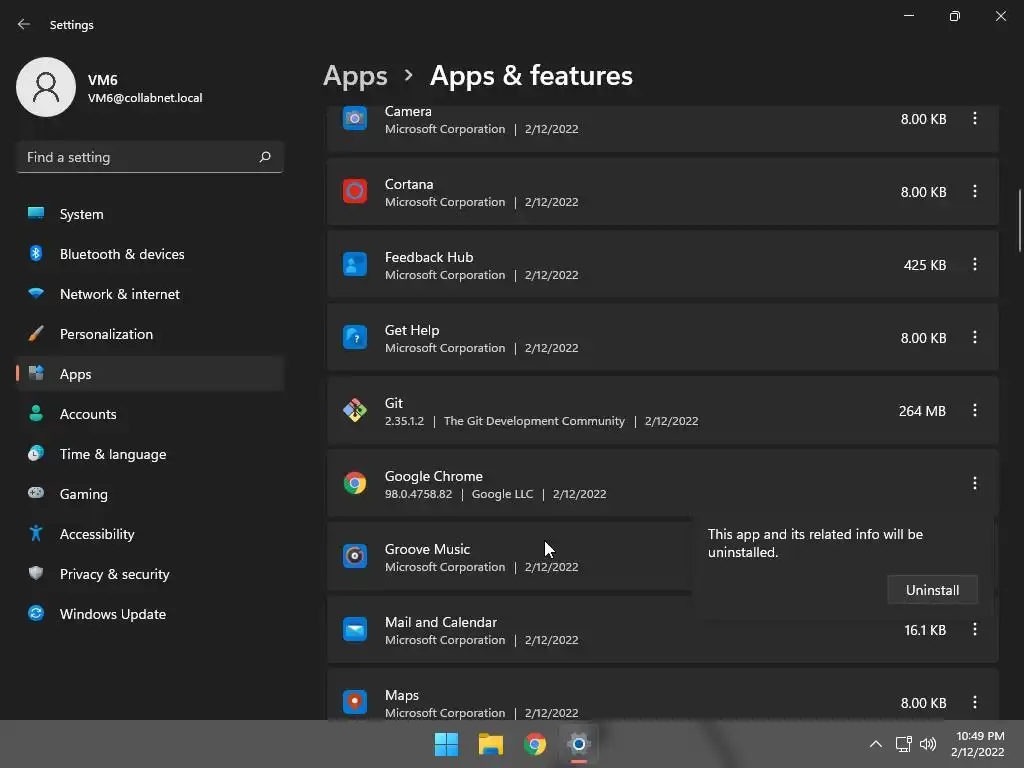The image size is (1024, 768).
Task: Click the Git app icon
Action: [355, 411]
